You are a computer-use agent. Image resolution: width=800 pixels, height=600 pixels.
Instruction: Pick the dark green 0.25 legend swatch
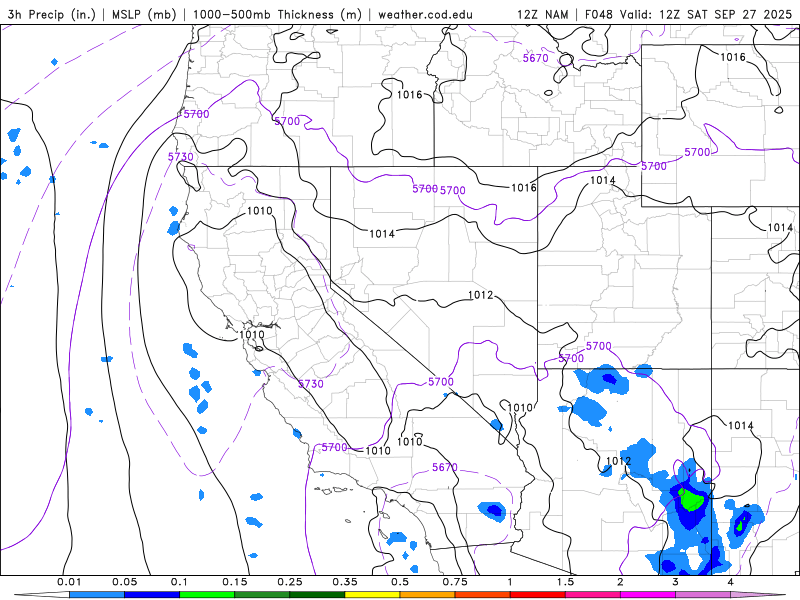click(317, 594)
